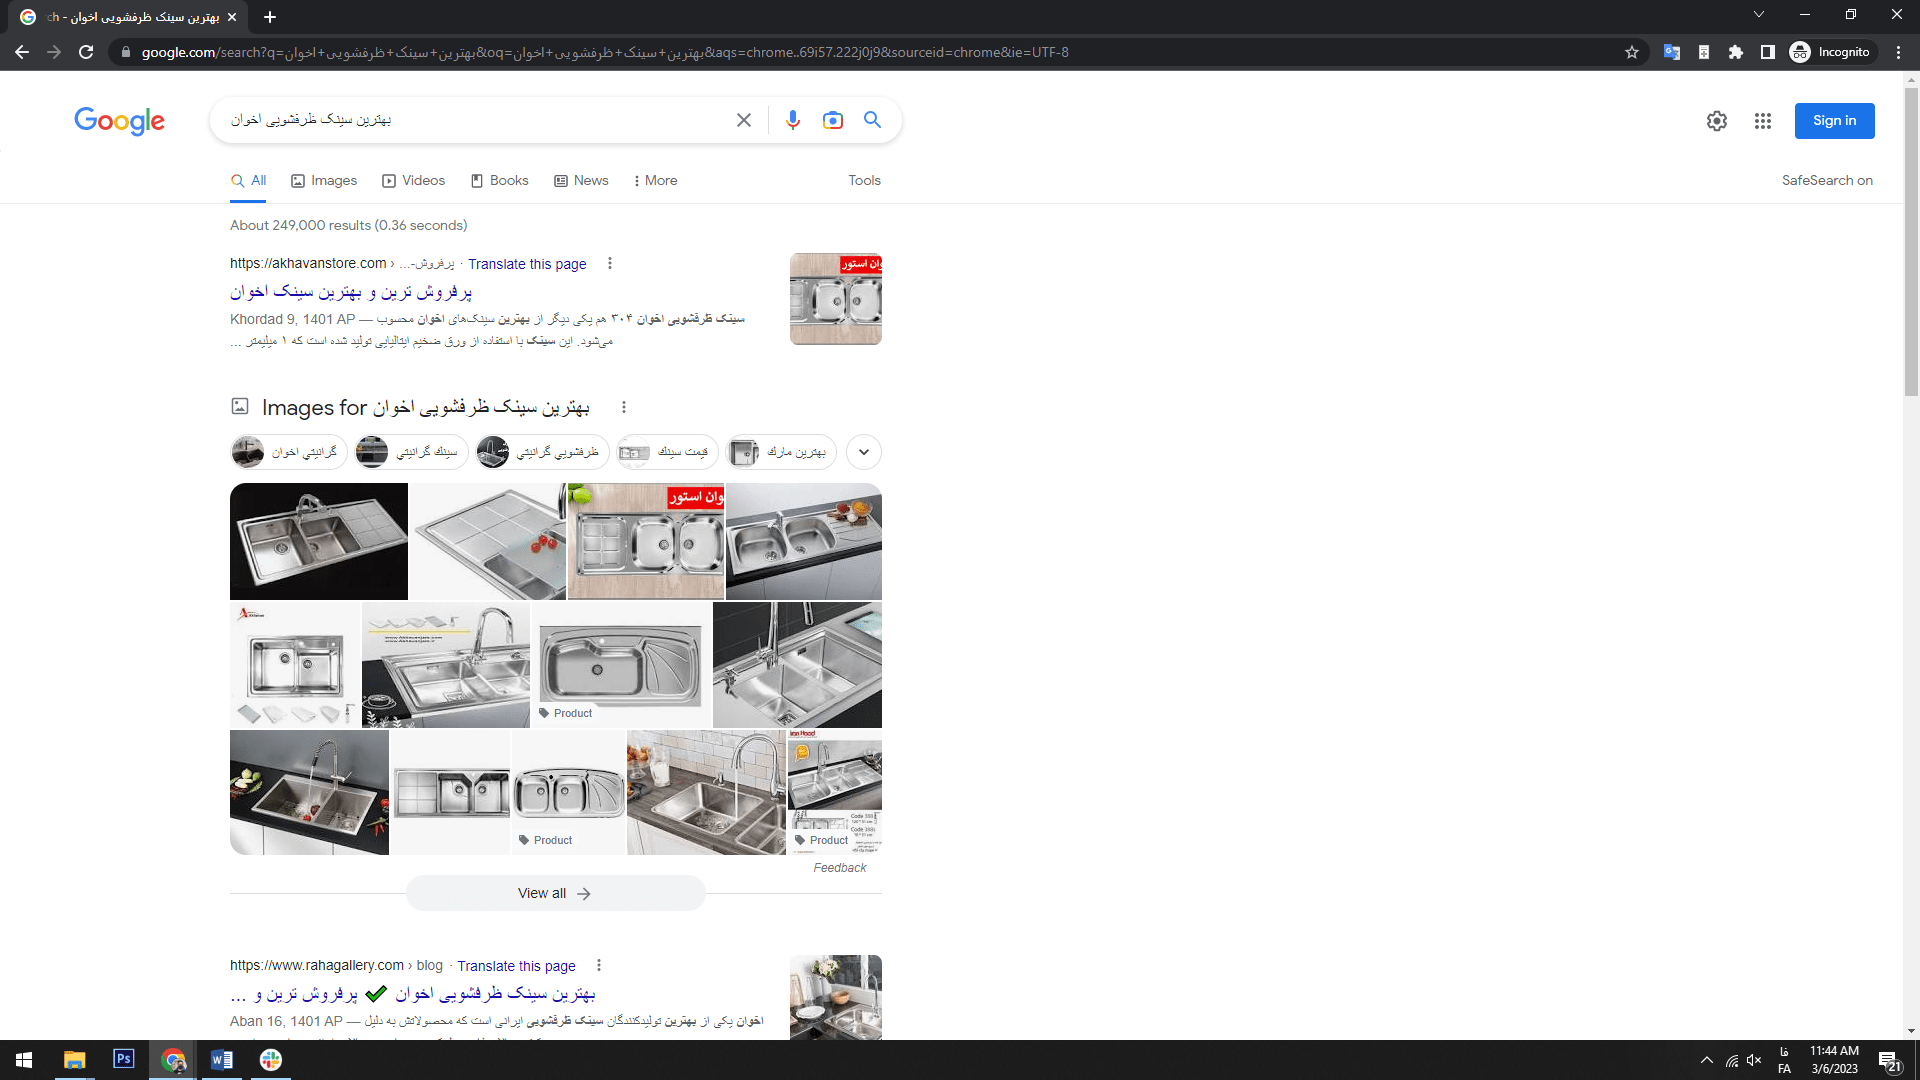Open akhavanstore result thumbnail image
This screenshot has width=1920, height=1080.
[x=836, y=299]
